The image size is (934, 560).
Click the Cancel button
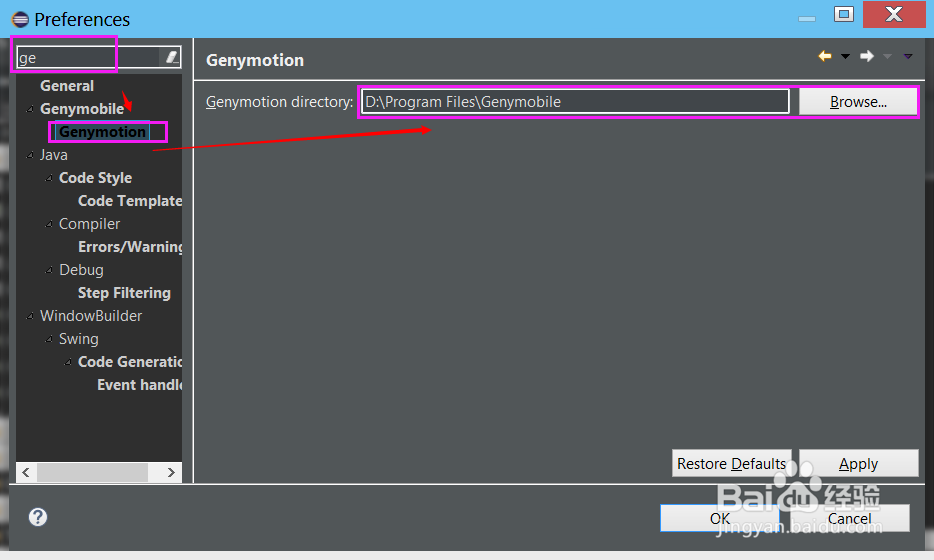point(849,518)
